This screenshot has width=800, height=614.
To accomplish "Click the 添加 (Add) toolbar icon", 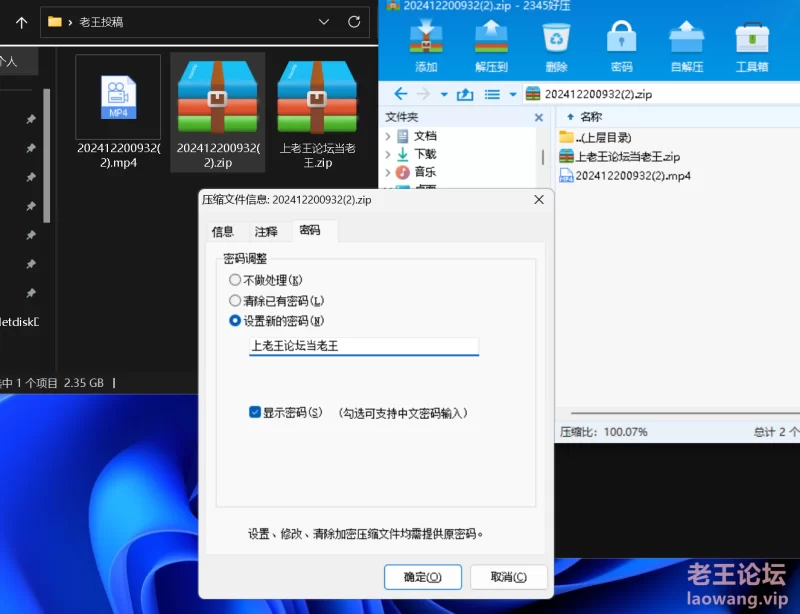I will pos(426,44).
